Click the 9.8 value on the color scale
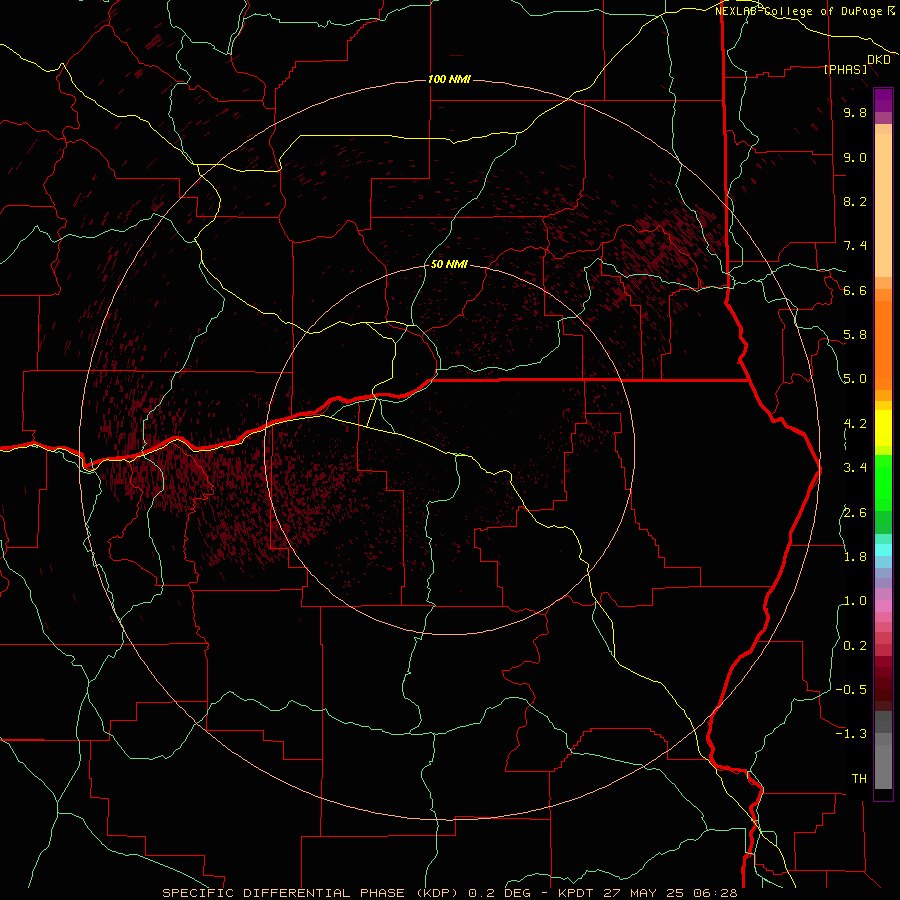 click(855, 112)
